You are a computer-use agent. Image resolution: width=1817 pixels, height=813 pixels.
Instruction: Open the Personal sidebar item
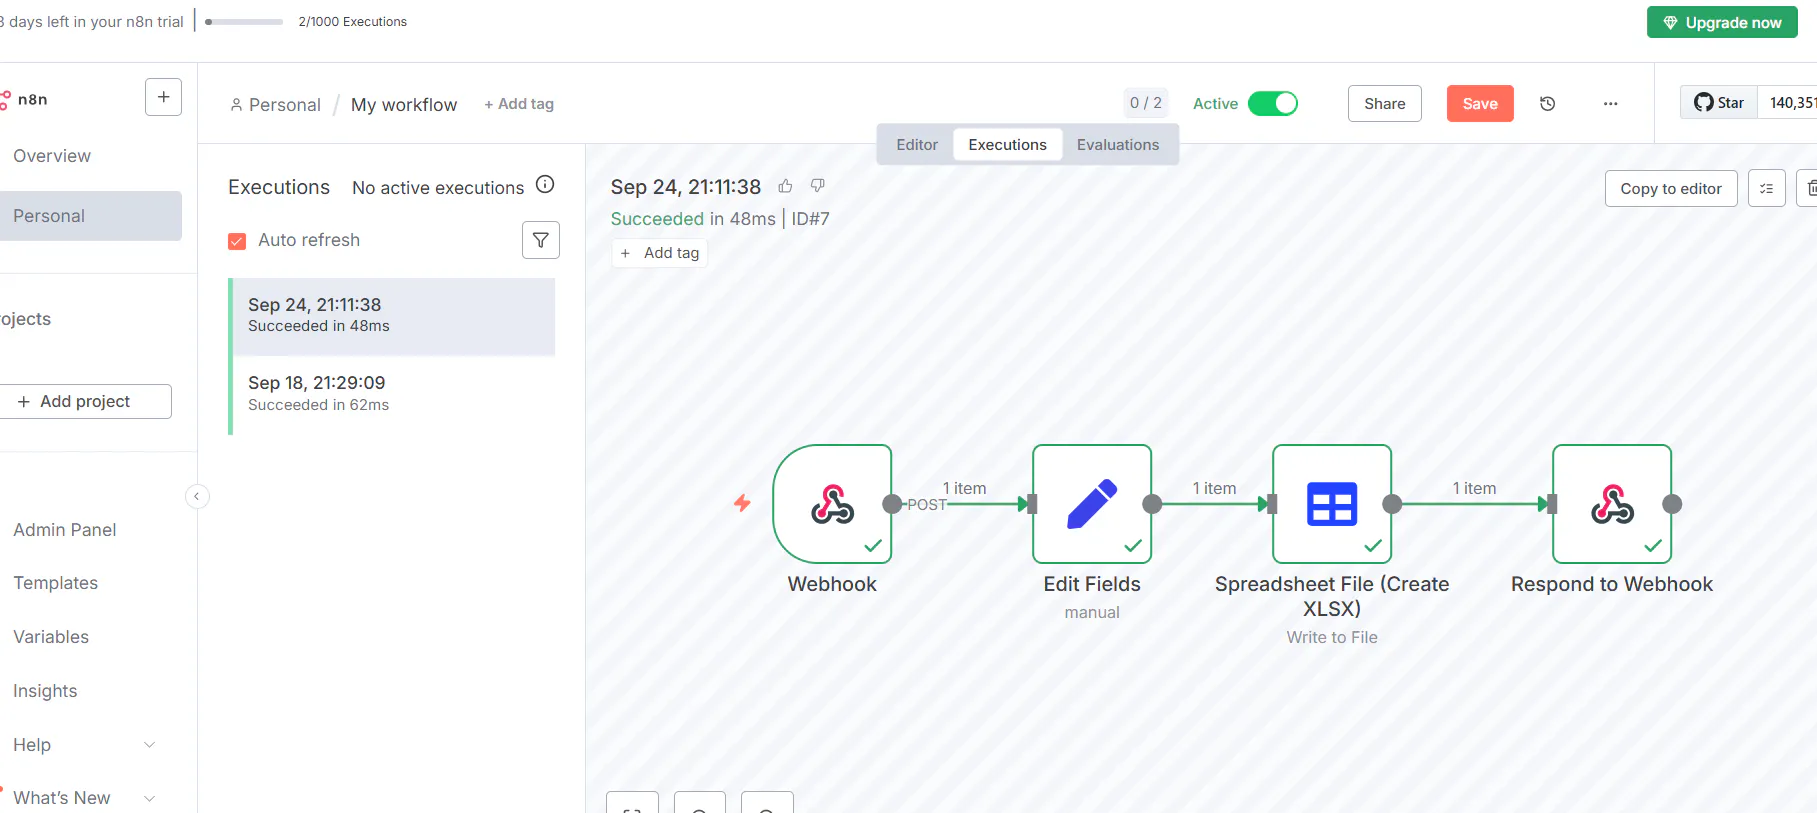[90, 216]
